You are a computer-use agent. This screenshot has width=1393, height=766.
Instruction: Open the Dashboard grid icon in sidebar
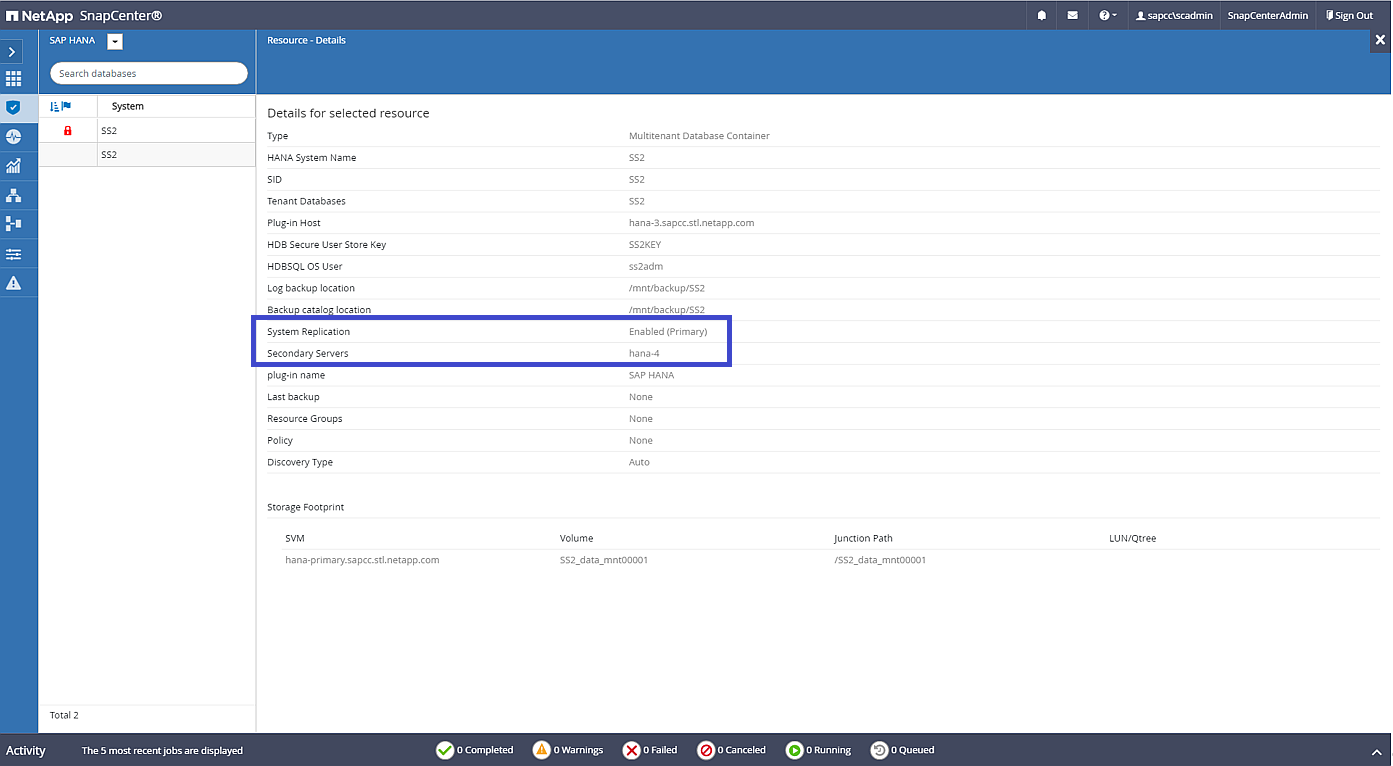tap(13, 79)
